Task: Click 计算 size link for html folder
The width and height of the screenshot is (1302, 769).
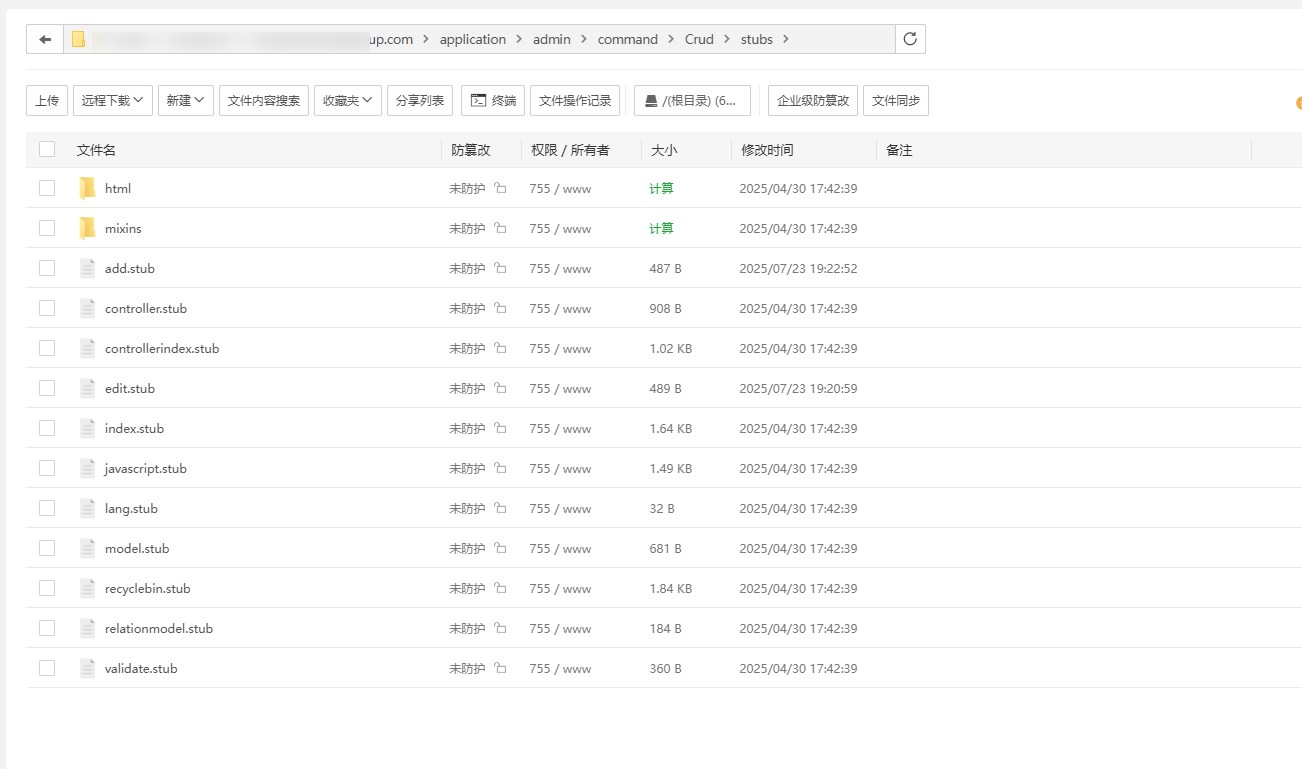Action: click(661, 188)
